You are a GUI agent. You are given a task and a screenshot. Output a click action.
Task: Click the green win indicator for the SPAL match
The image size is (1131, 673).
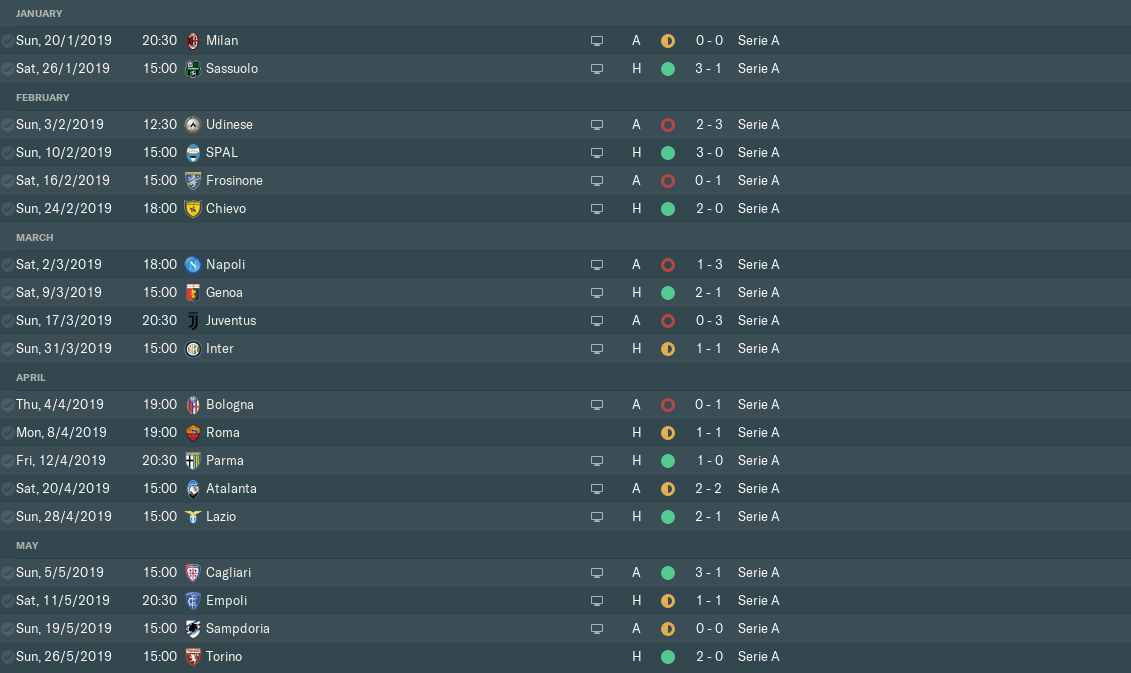click(x=668, y=153)
